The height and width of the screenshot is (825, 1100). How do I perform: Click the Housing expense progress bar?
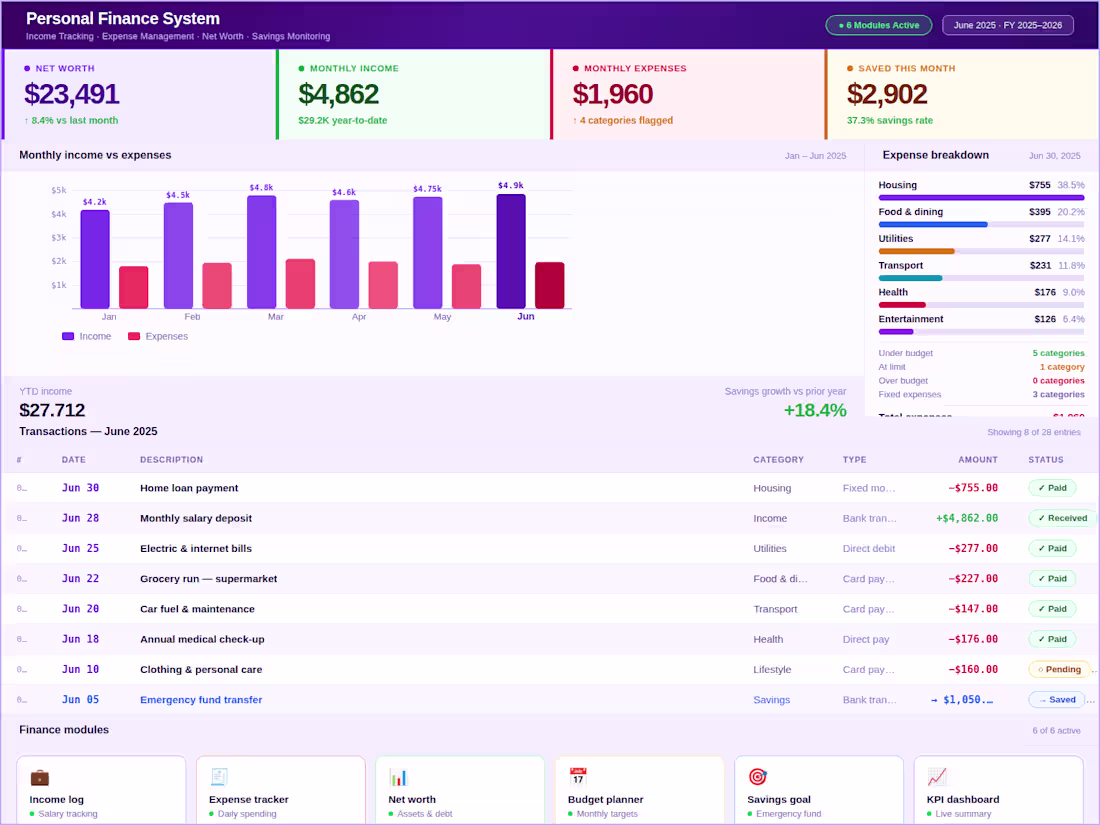[981, 198]
